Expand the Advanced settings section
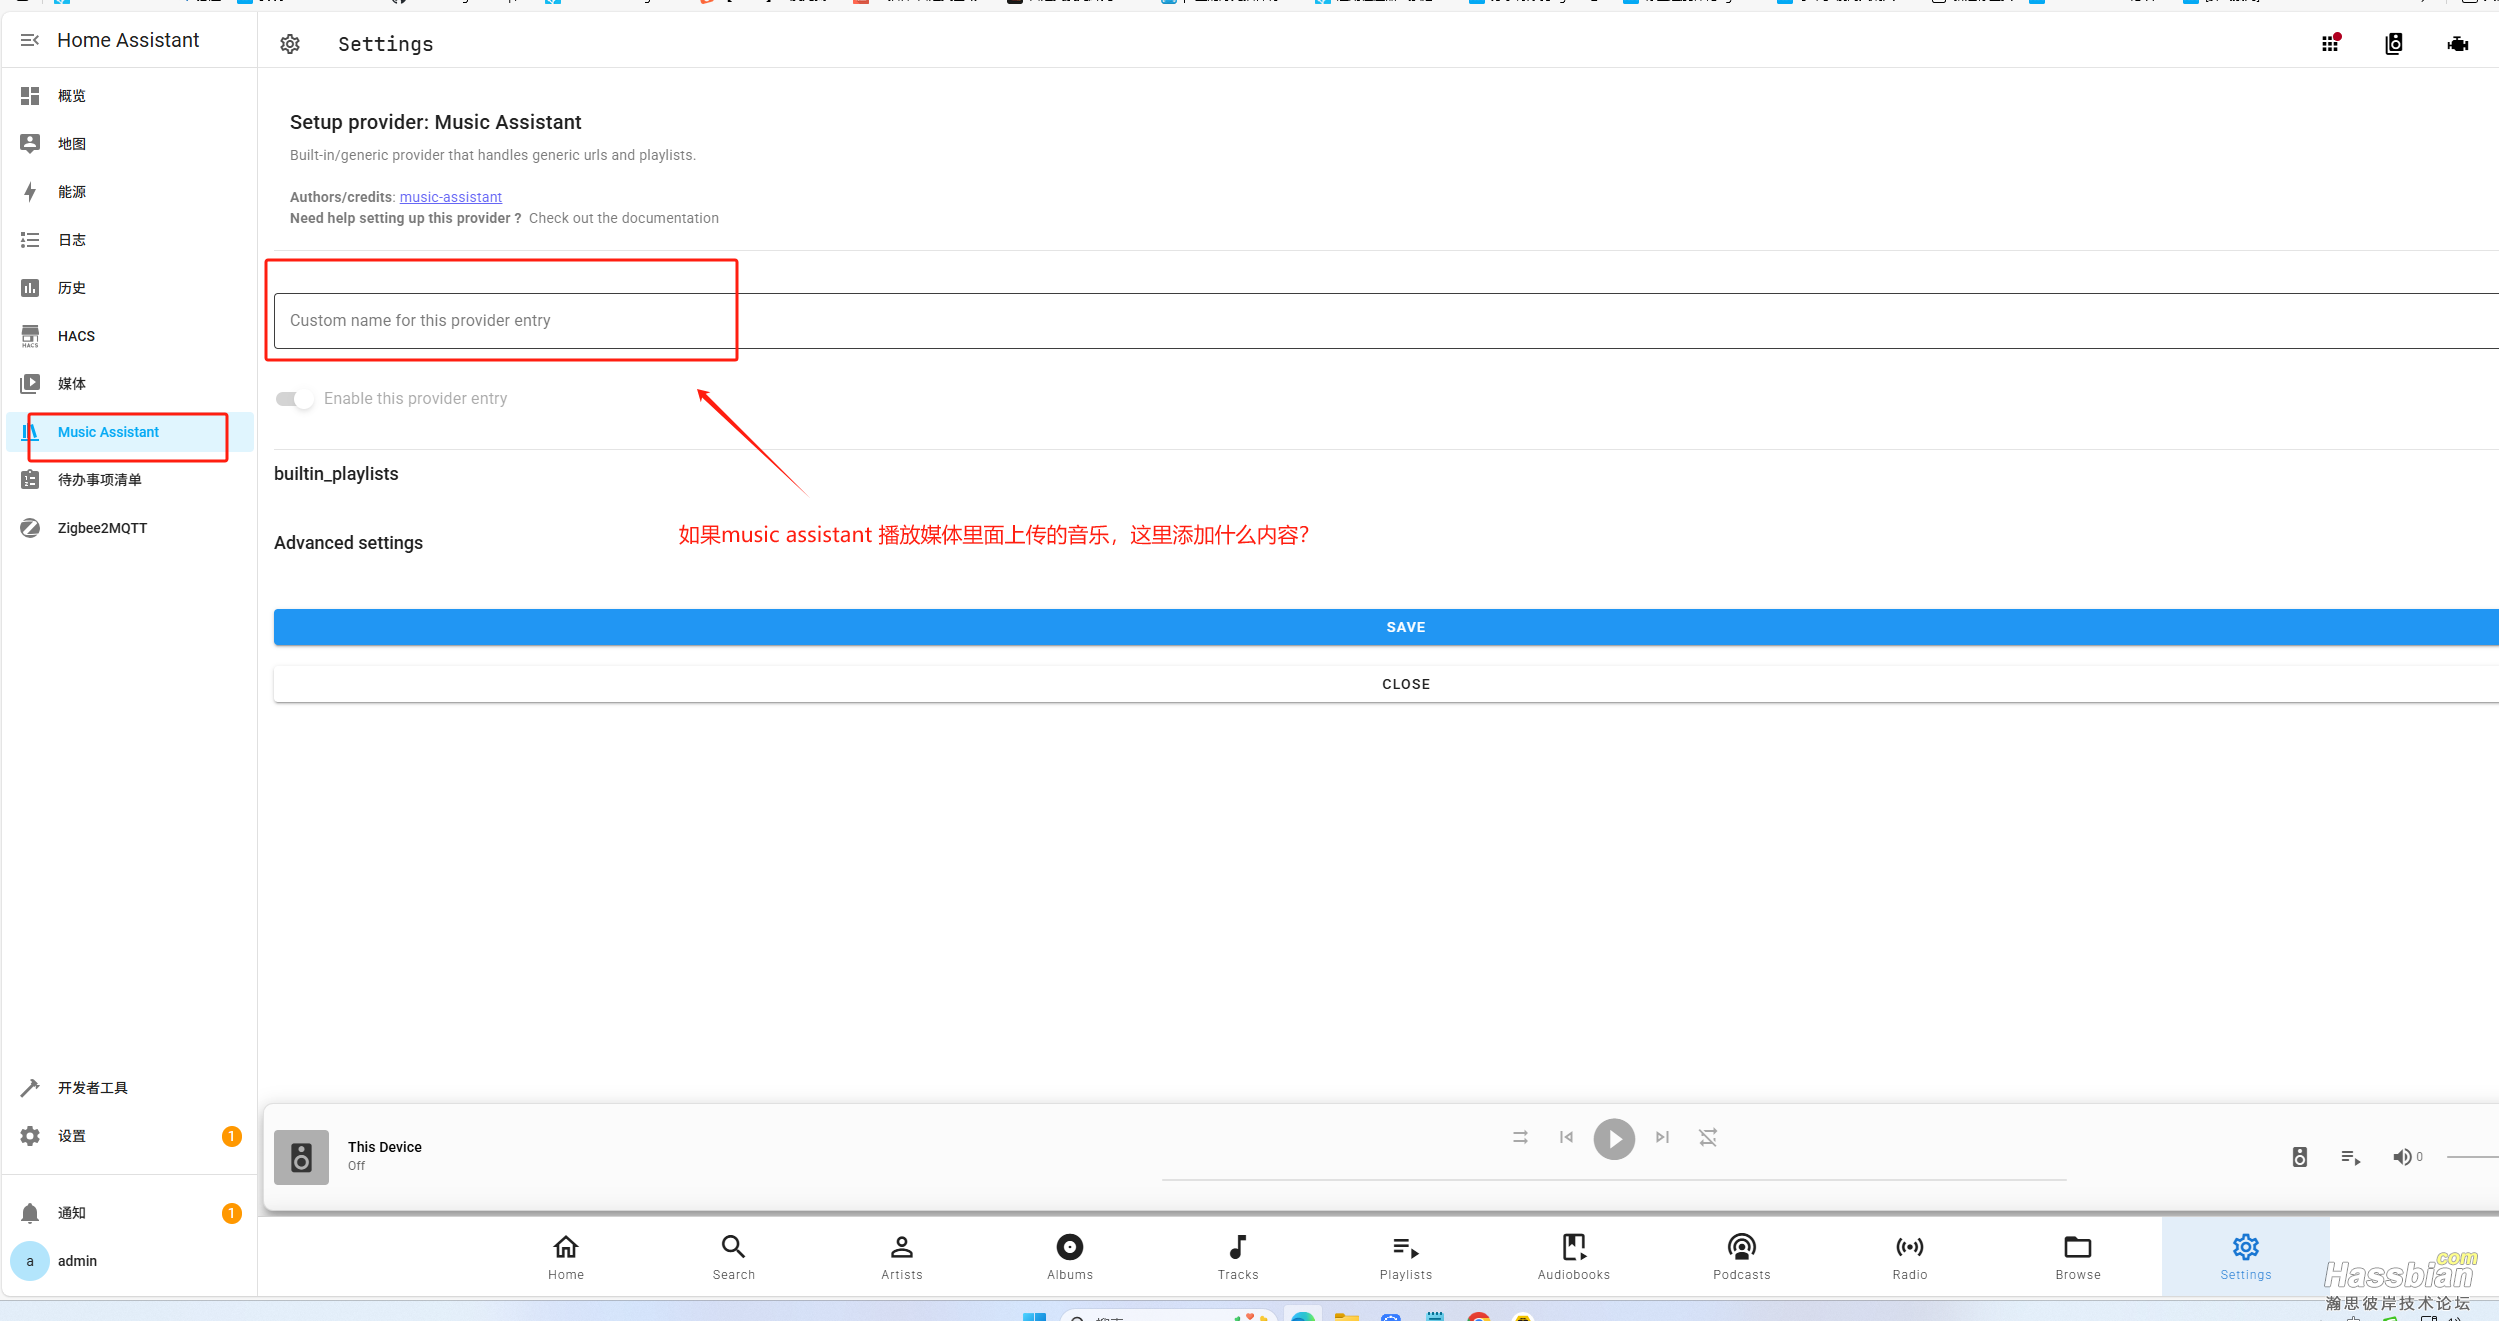The width and height of the screenshot is (2499, 1321). (348, 543)
